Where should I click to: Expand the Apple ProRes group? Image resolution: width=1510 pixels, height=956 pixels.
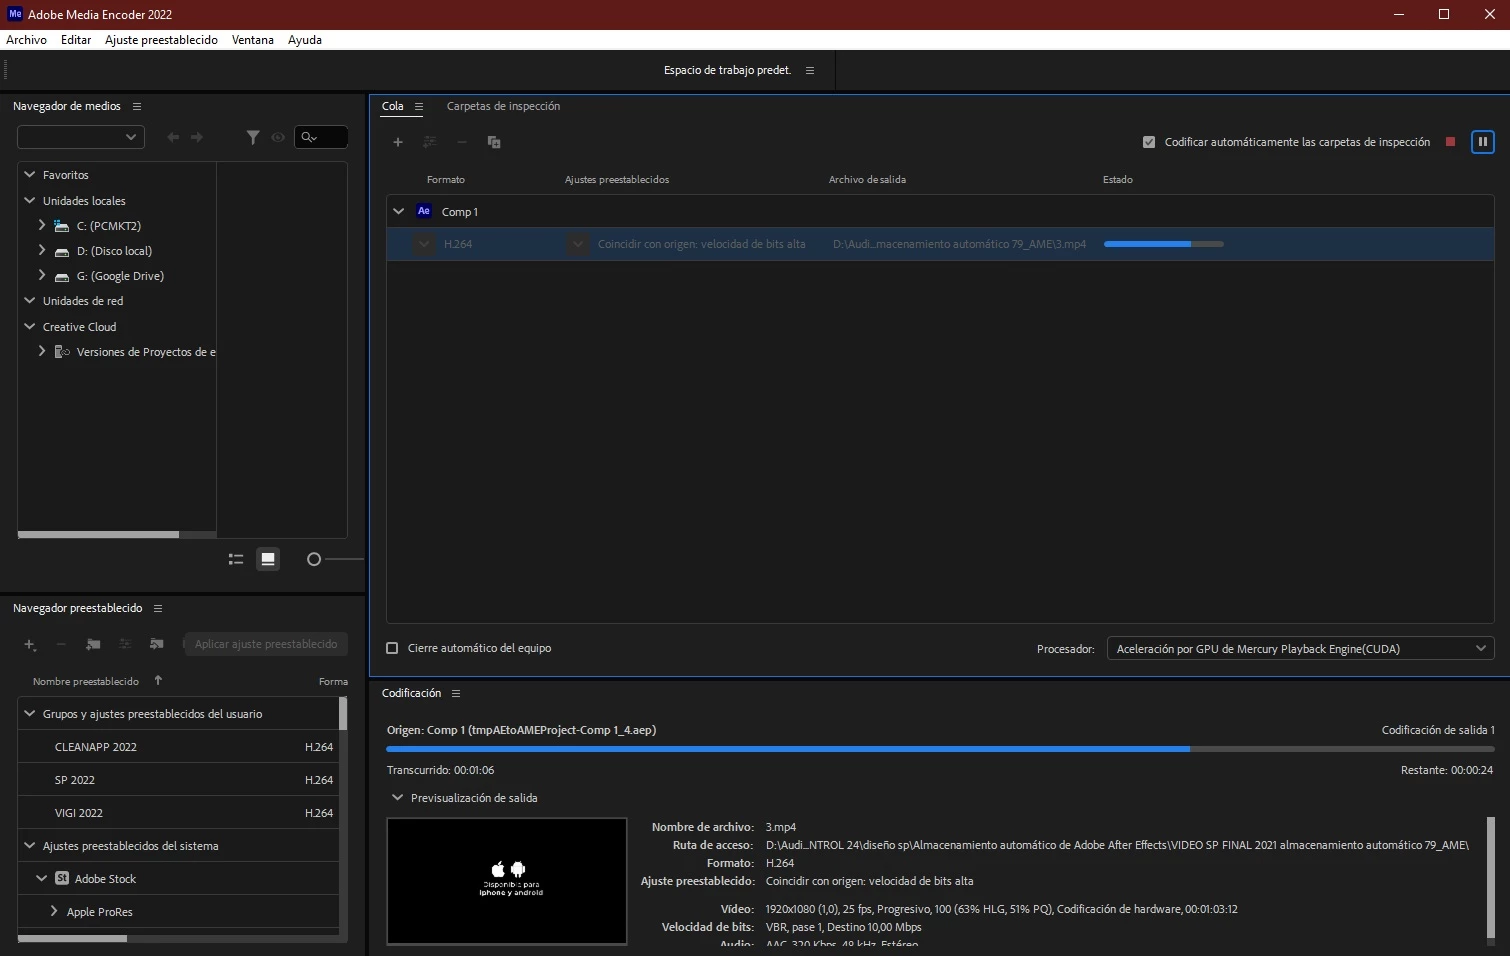point(54,911)
